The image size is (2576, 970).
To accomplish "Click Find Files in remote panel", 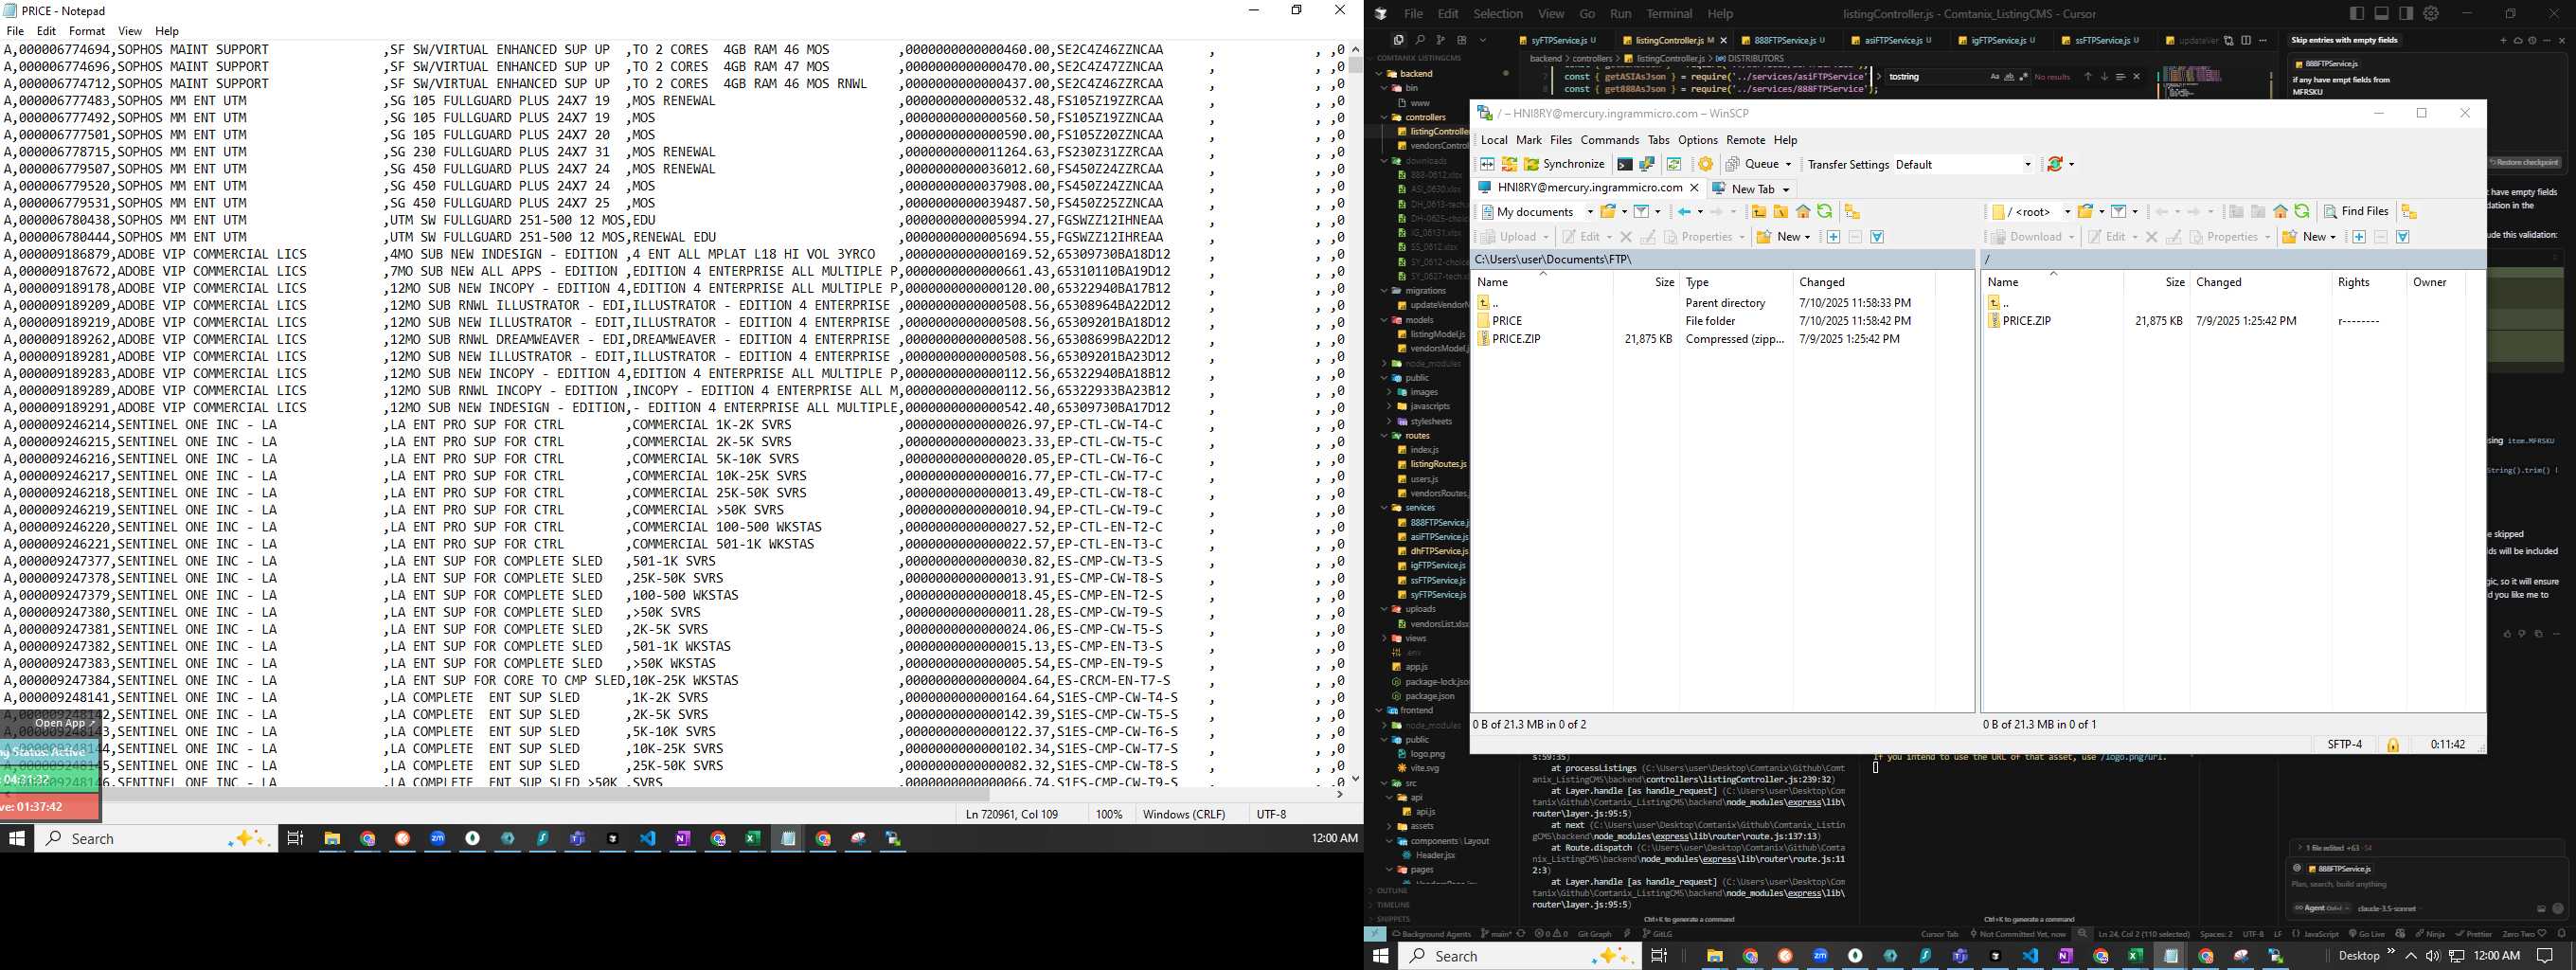I will [2356, 211].
